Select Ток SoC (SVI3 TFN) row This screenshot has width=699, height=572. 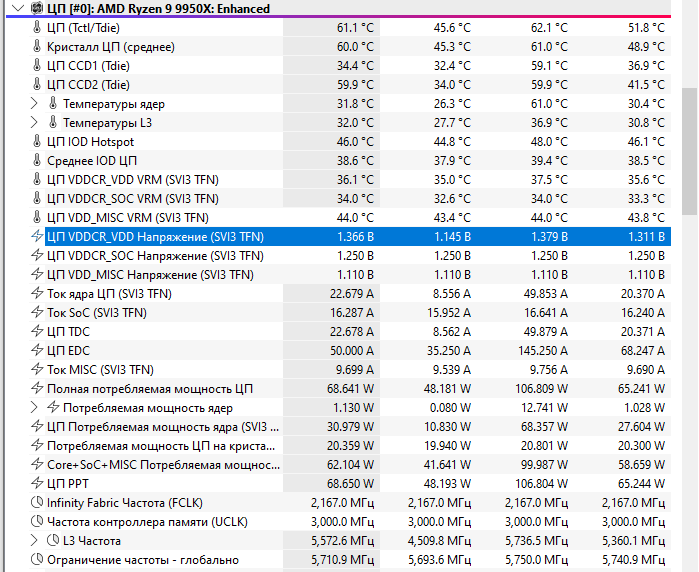pos(350,313)
